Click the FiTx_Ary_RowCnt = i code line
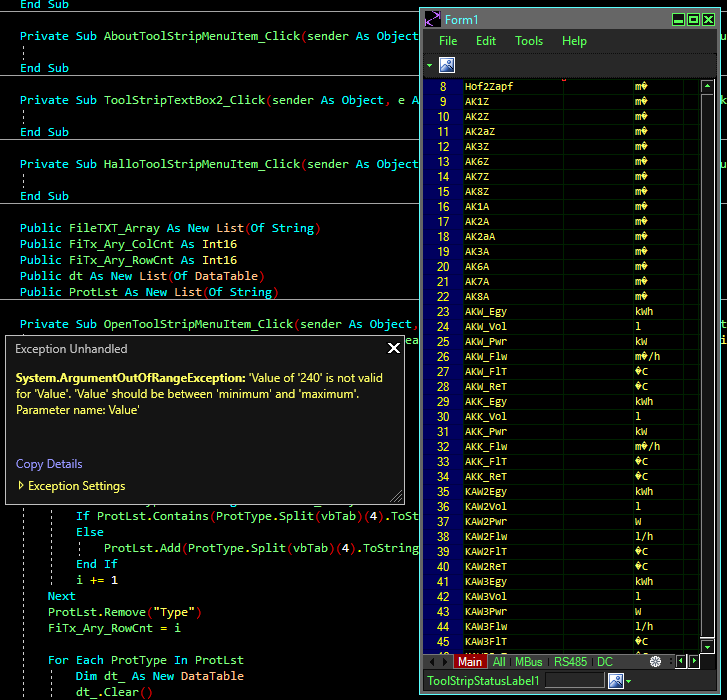The height and width of the screenshot is (700, 727). [x=115, y=628]
